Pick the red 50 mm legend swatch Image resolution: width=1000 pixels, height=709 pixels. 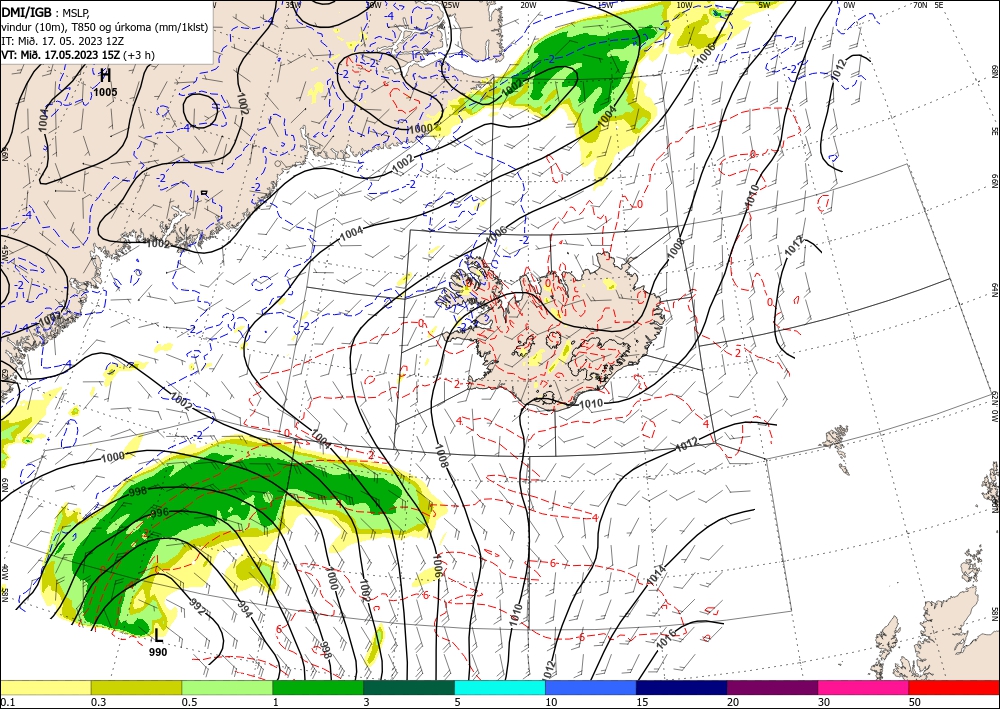point(954,687)
